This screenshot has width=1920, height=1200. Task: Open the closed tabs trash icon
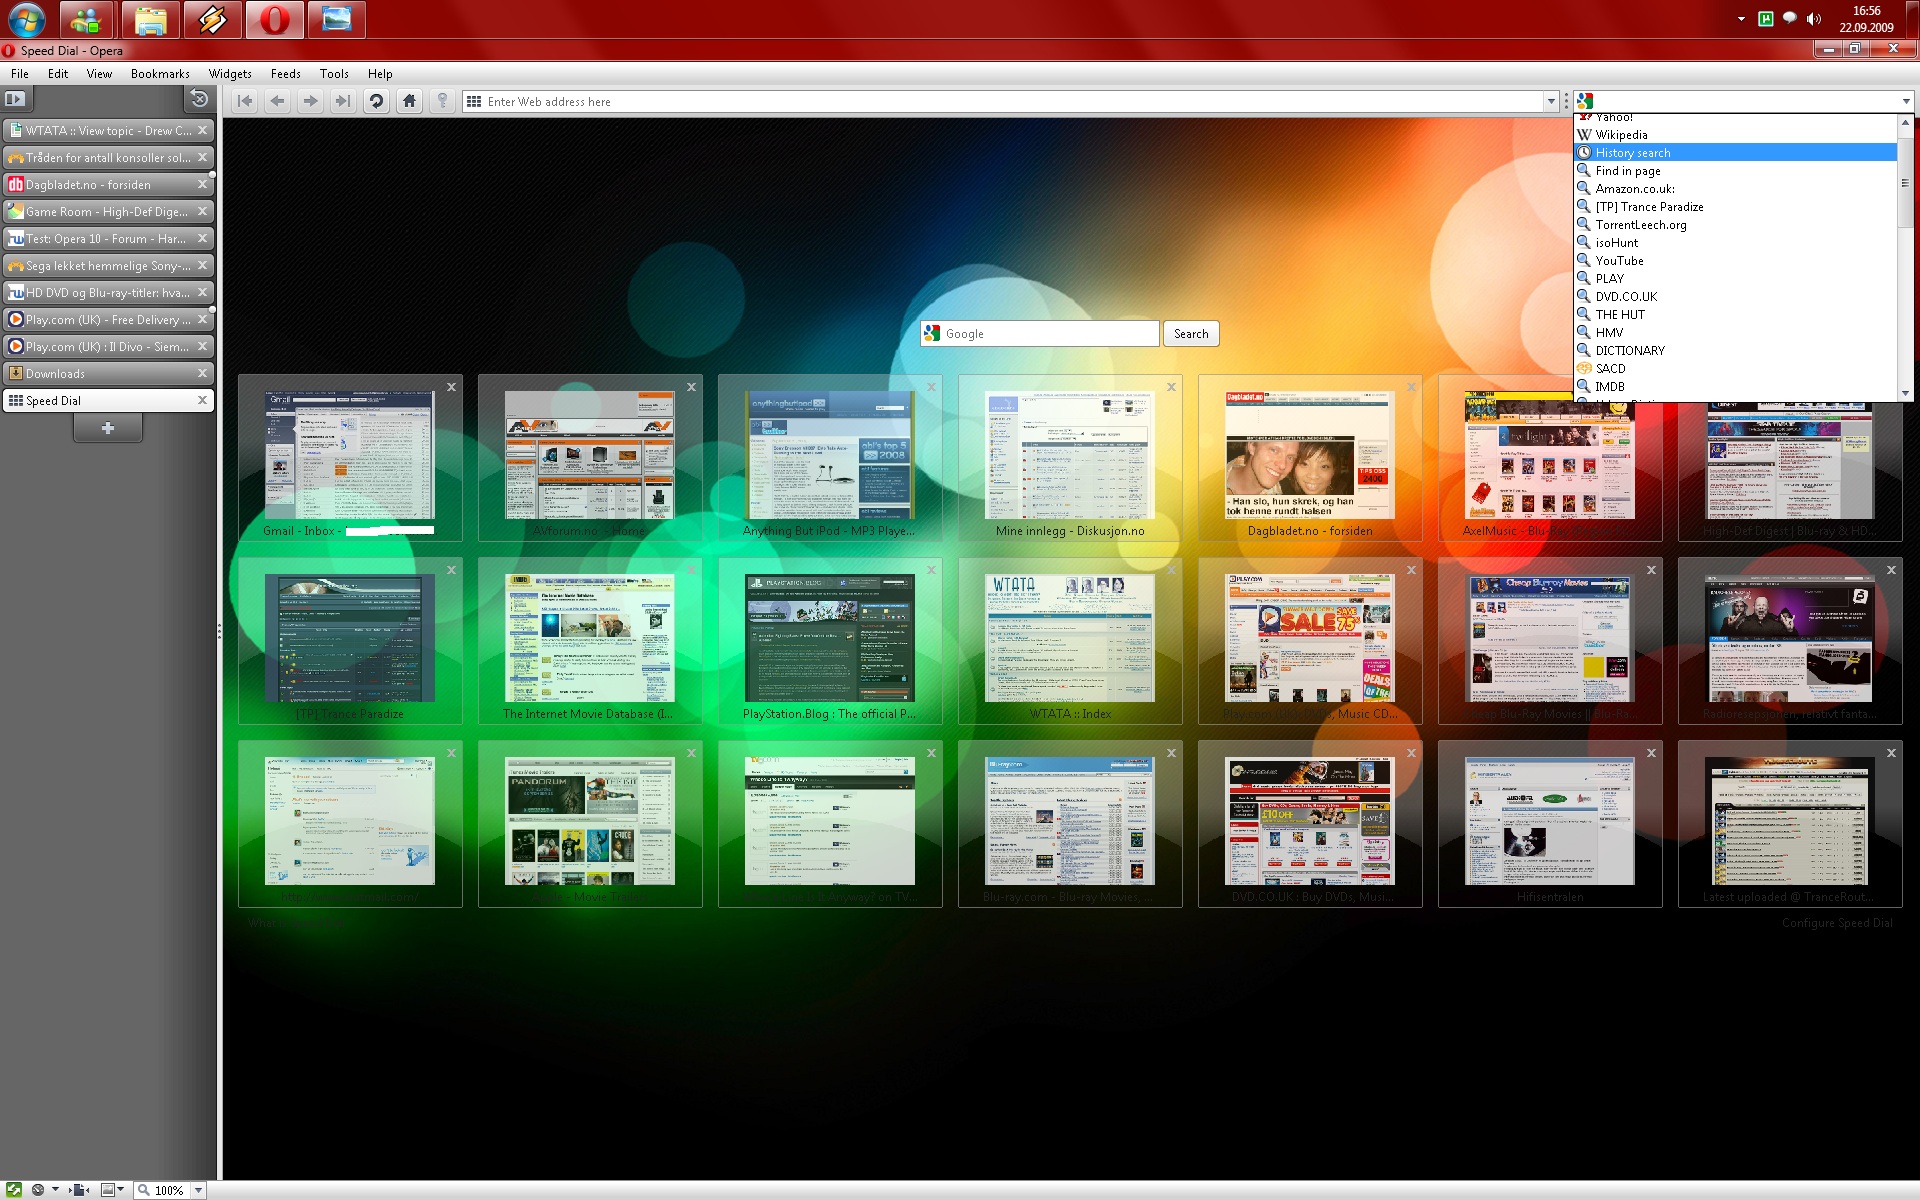point(199,99)
